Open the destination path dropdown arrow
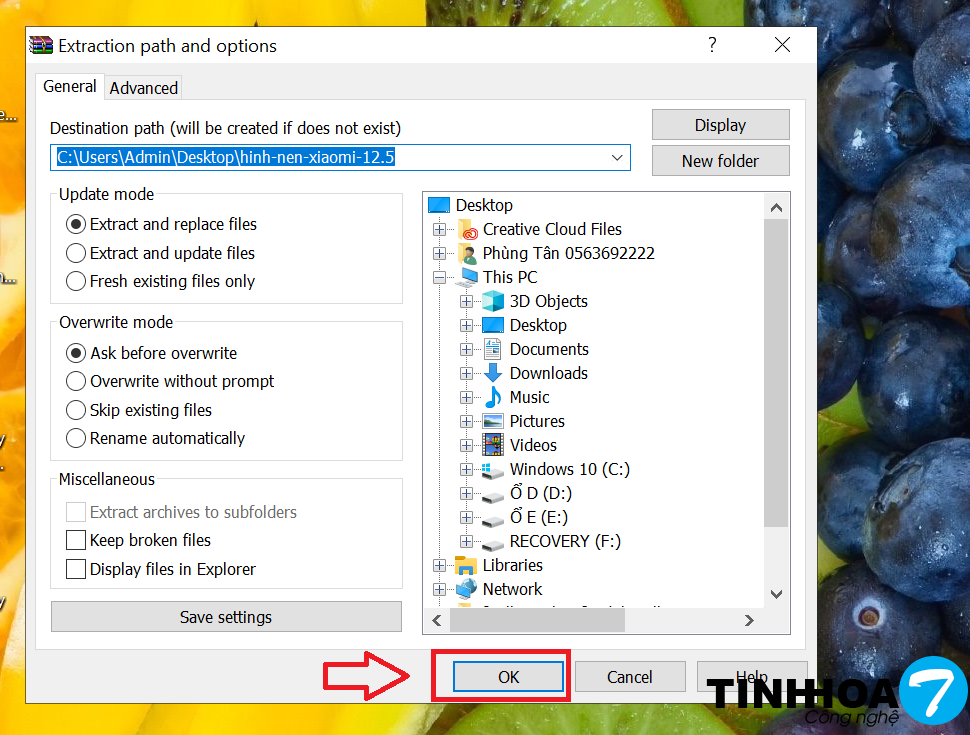Image resolution: width=970 pixels, height=735 pixels. [x=617, y=158]
